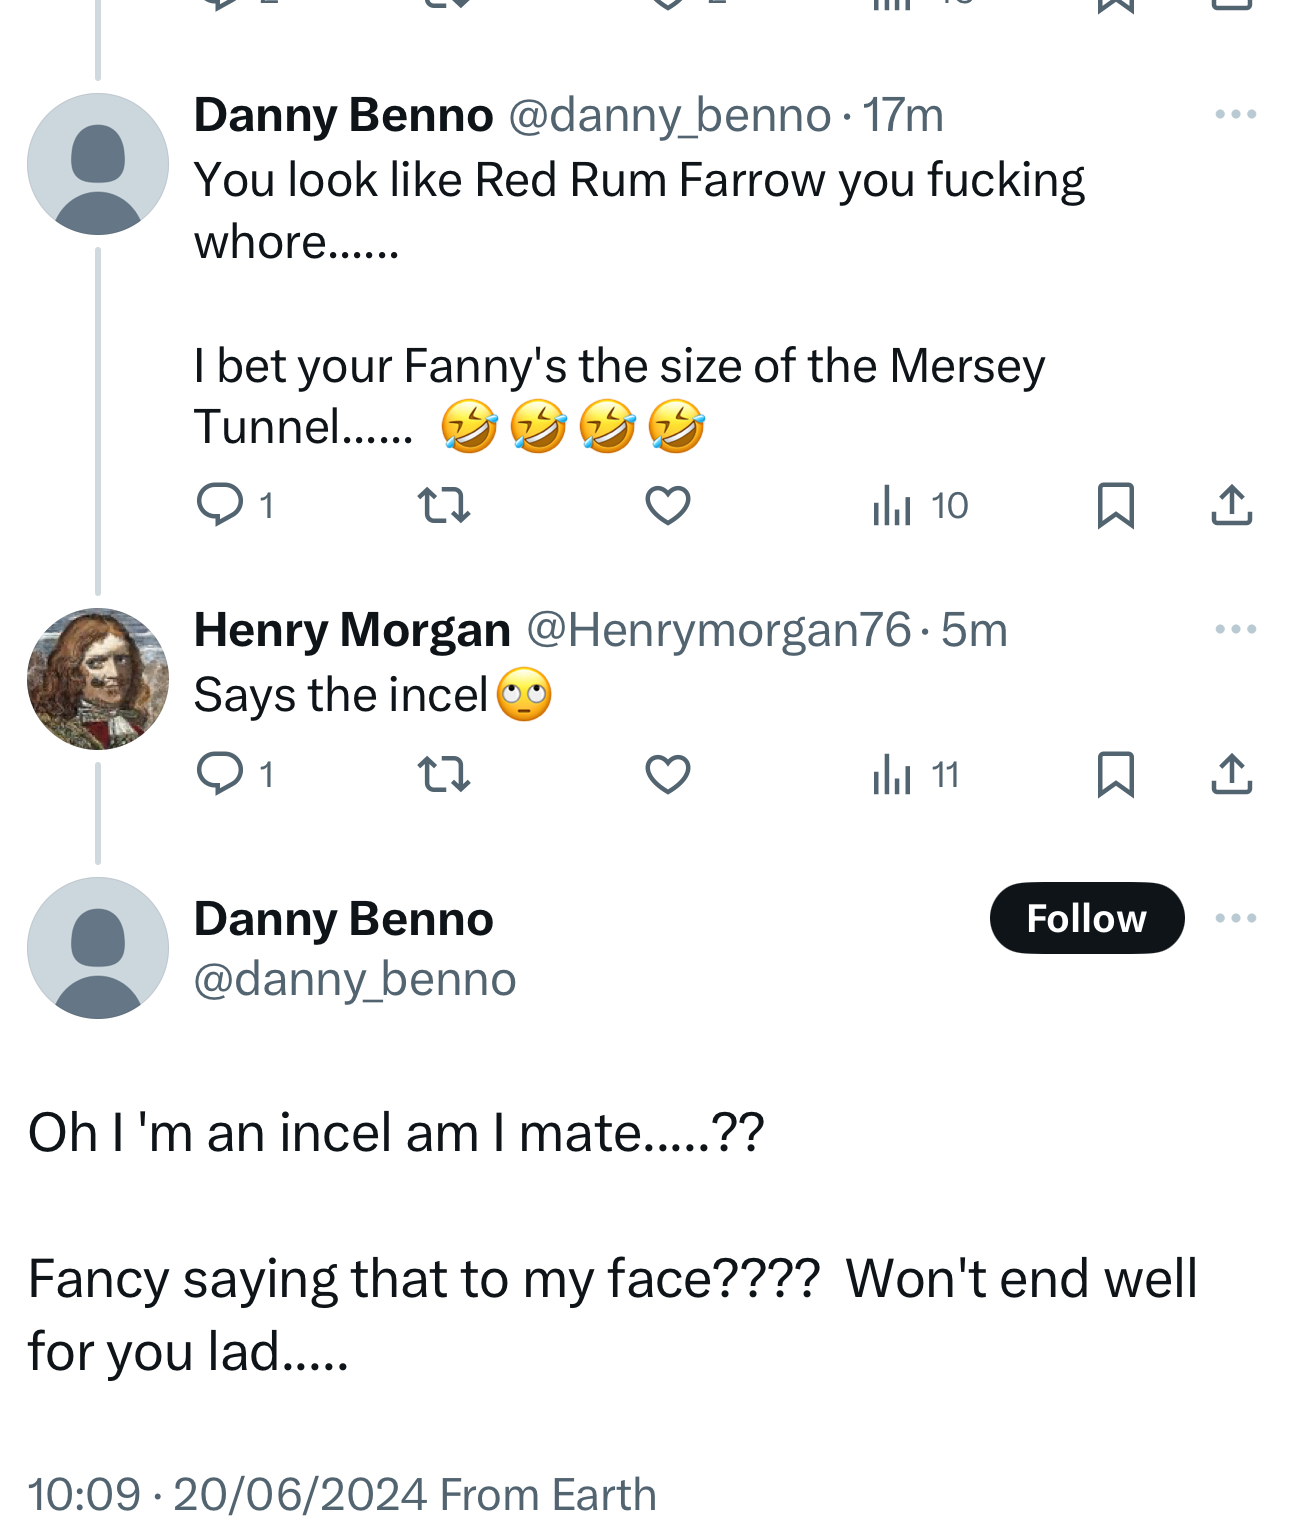Image resolution: width=1290 pixels, height=1529 pixels.
Task: Follow Danny Benno
Action: point(1086,918)
